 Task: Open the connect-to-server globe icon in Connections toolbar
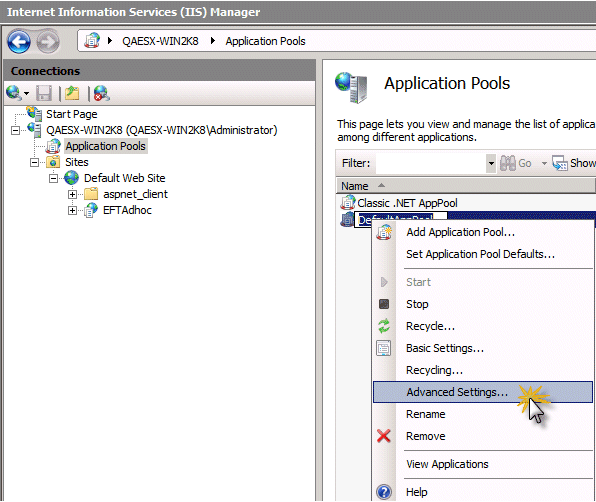(14, 93)
